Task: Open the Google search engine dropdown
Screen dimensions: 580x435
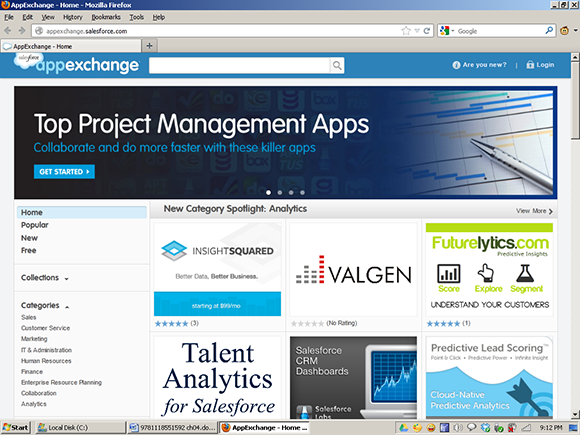Action: click(447, 31)
